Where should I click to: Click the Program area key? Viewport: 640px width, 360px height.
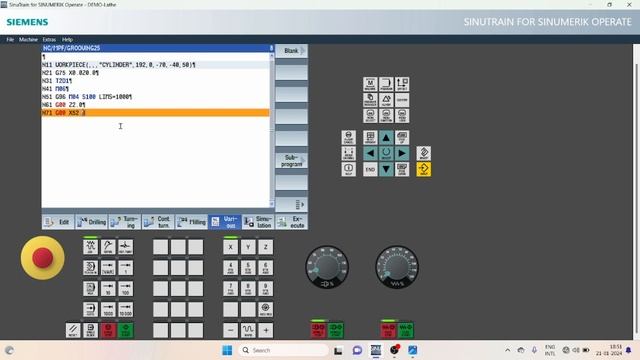(x=386, y=84)
